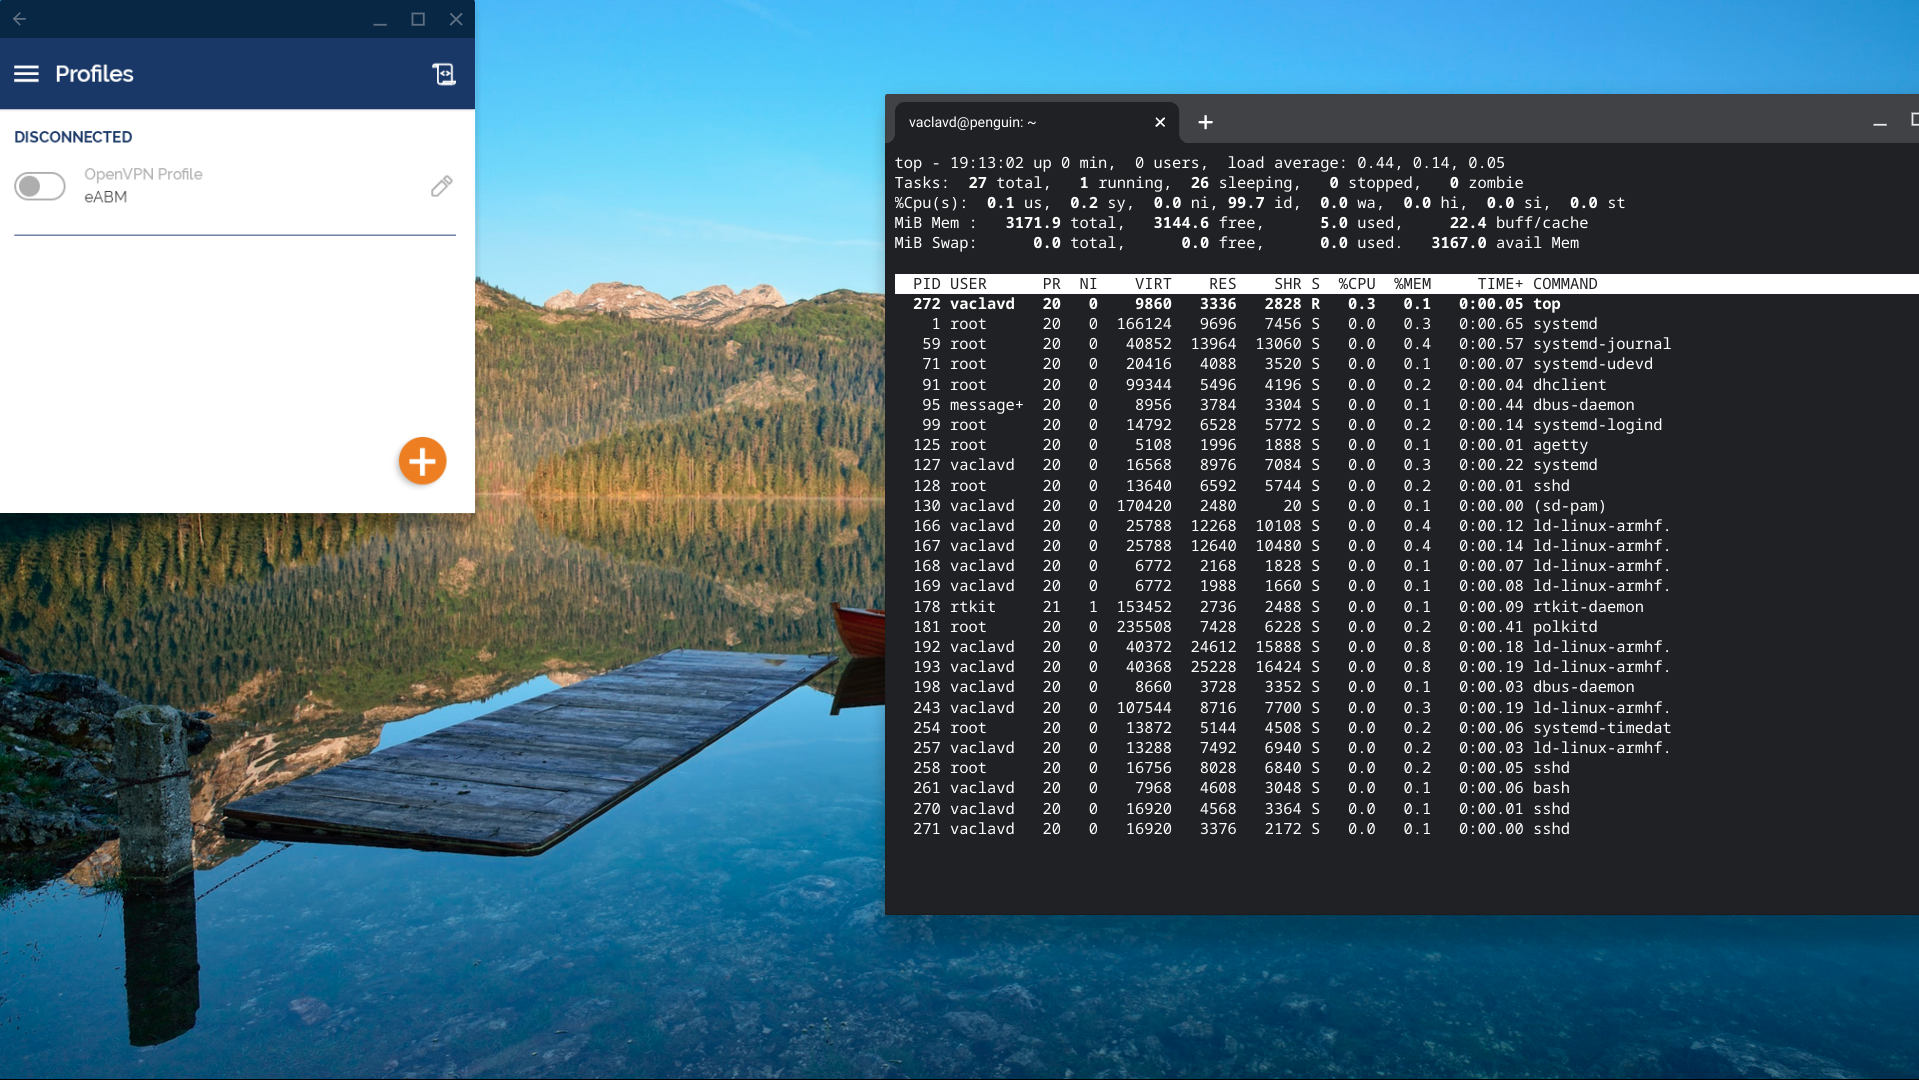1919x1080 pixels.
Task: Click the %MEM column header in top
Action: [1412, 284]
